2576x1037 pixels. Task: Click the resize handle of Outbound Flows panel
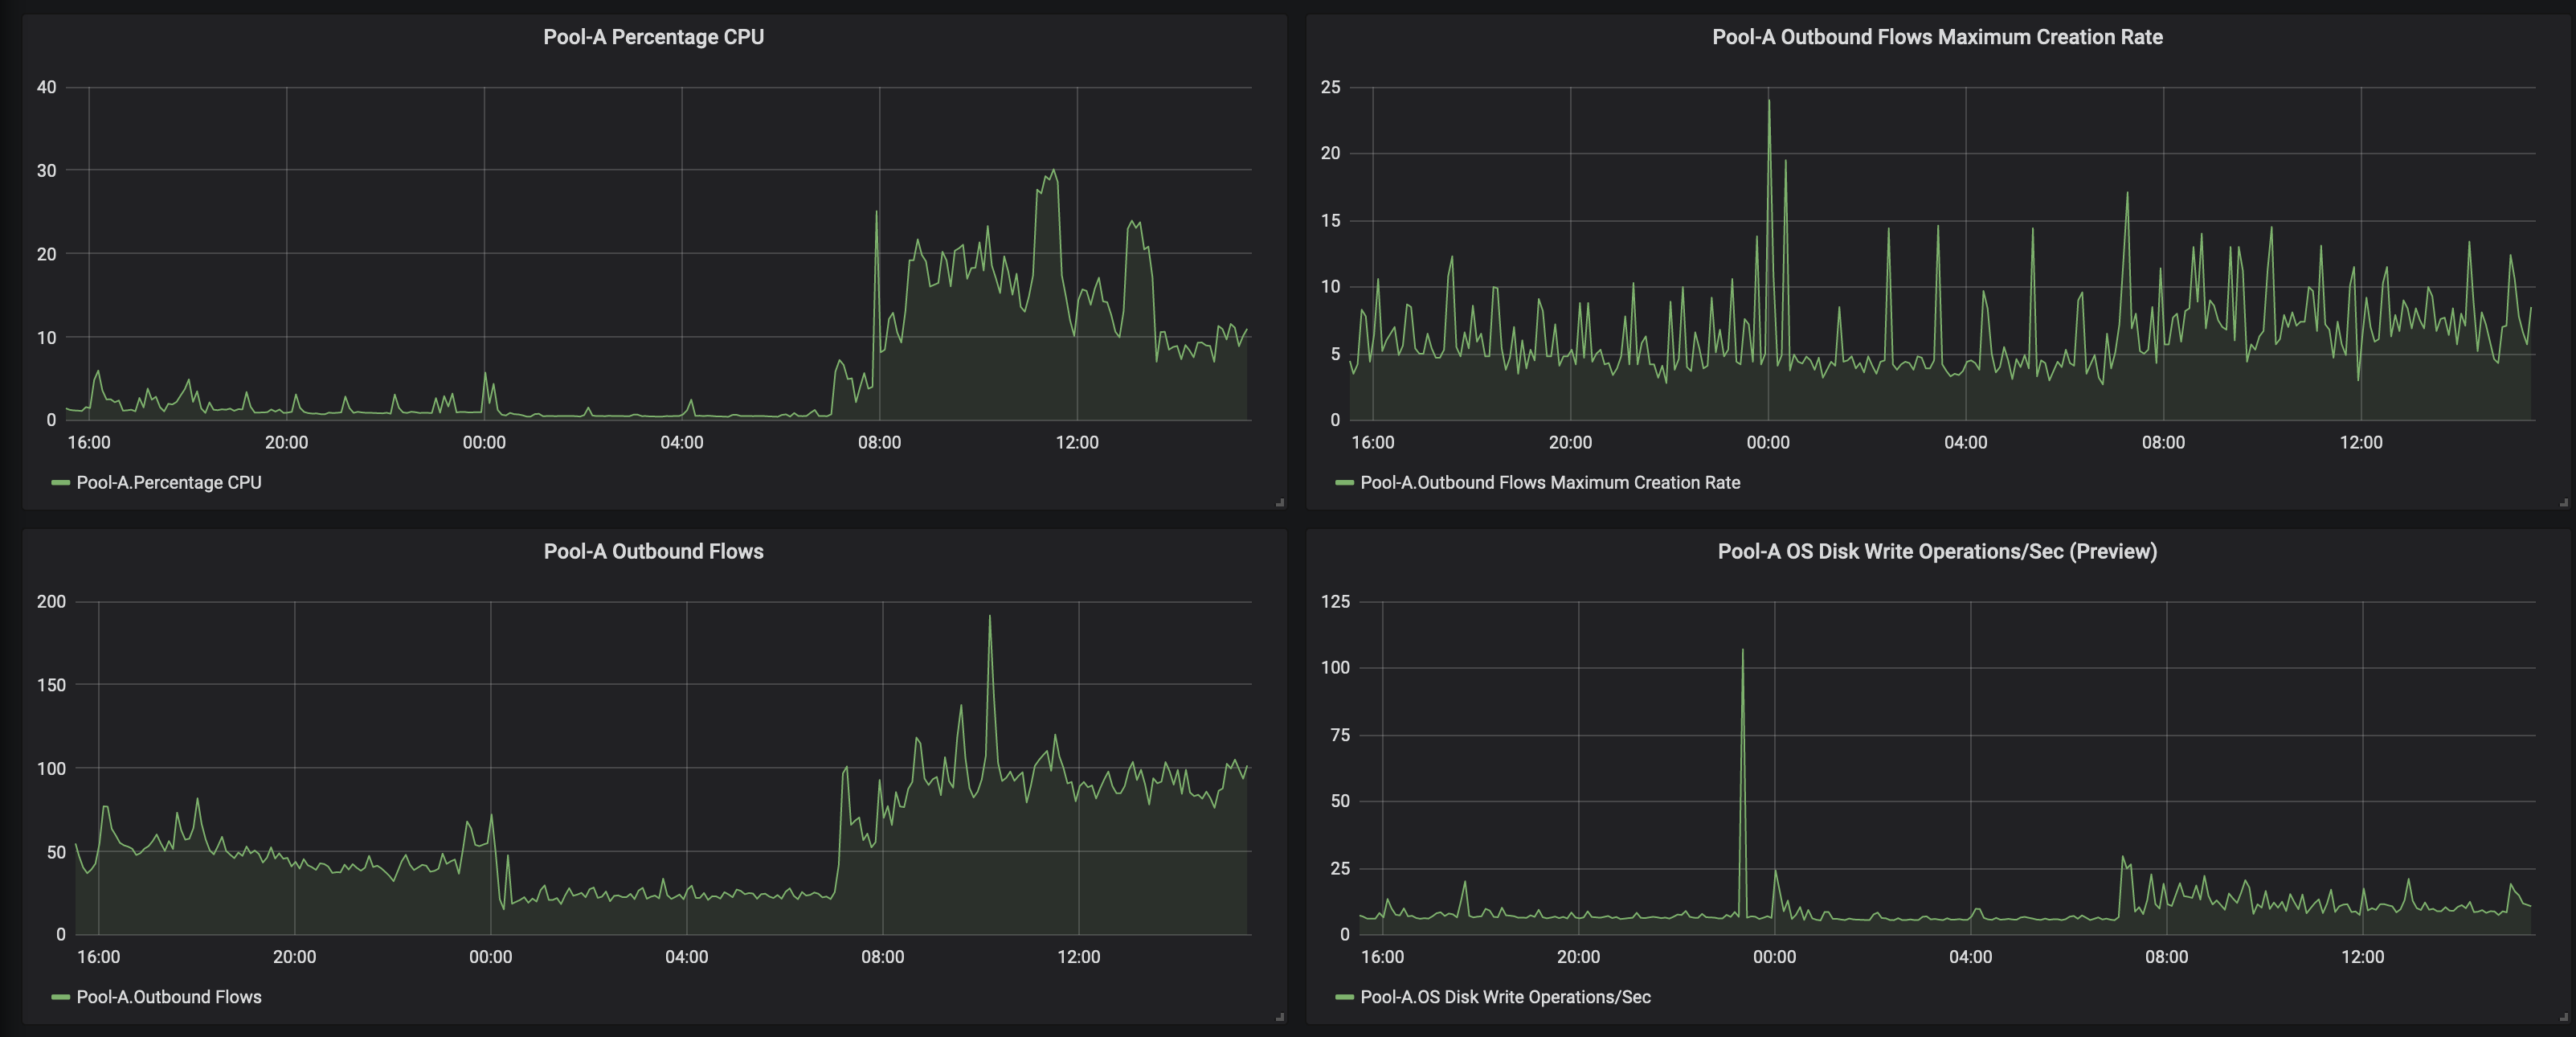tap(1280, 1017)
